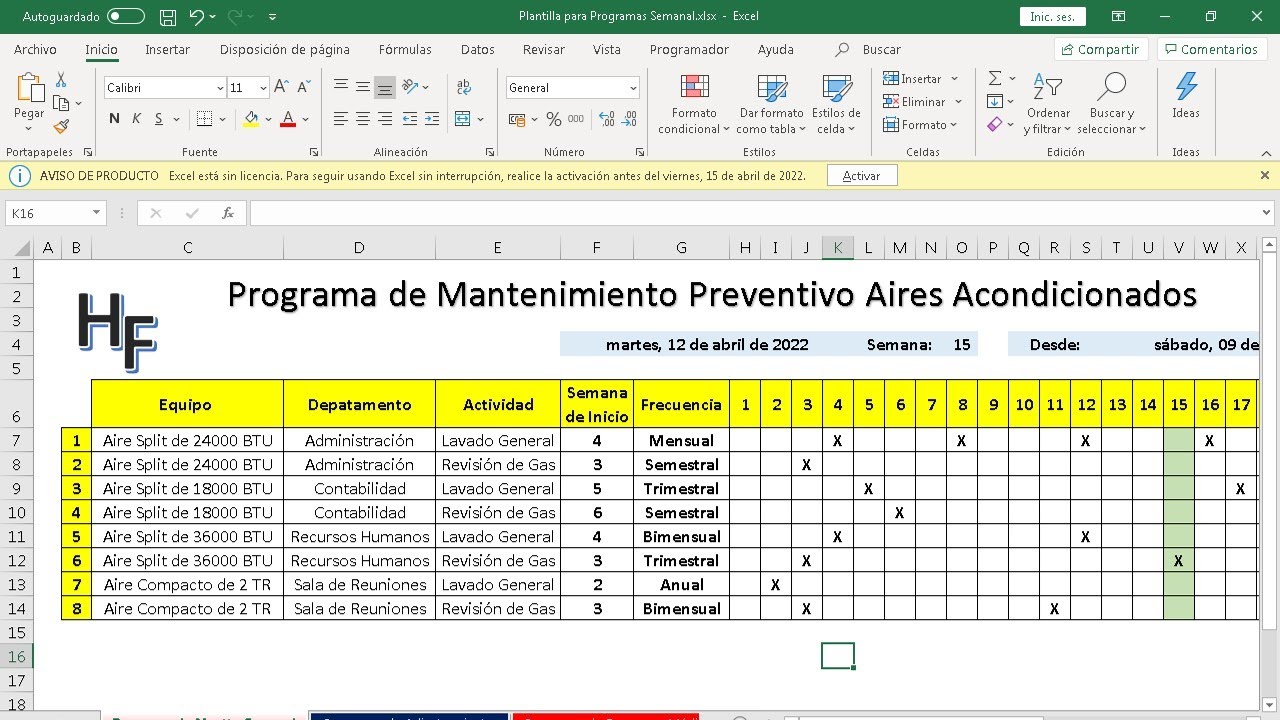The height and width of the screenshot is (720, 1280).
Task: Apply the yellow fill color bucket
Action: click(x=251, y=119)
